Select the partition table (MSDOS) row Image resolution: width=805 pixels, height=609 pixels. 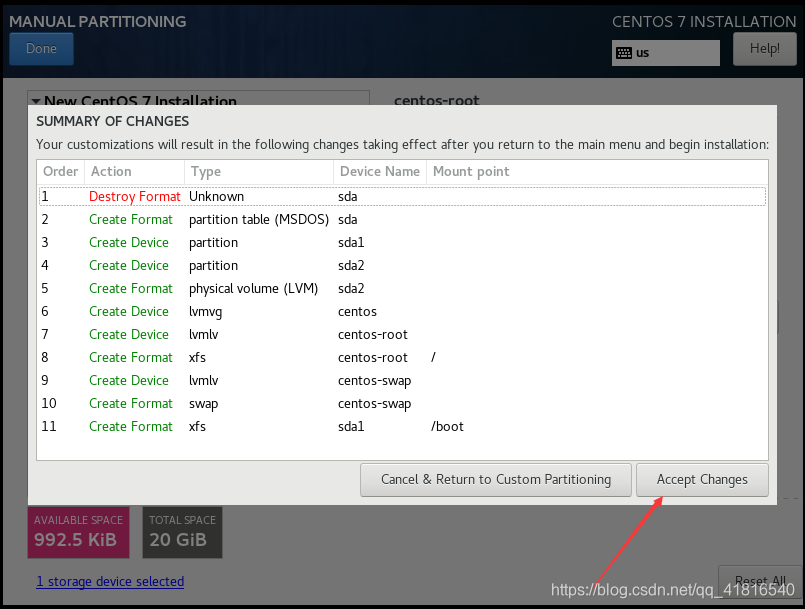click(x=402, y=220)
